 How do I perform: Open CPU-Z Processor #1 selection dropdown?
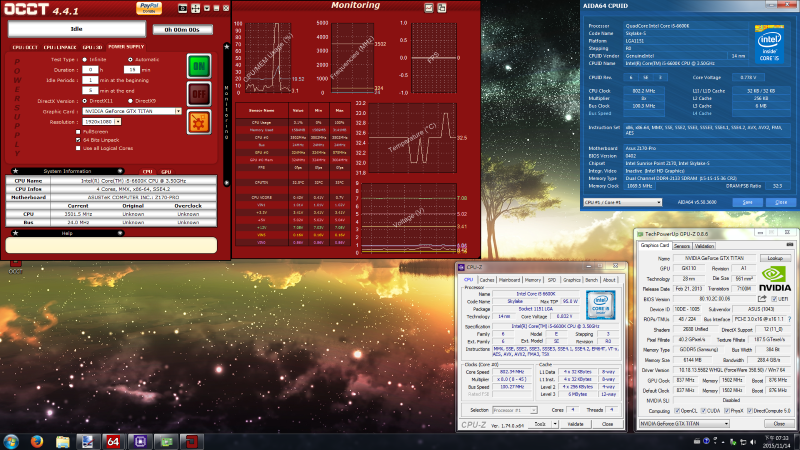[515, 410]
